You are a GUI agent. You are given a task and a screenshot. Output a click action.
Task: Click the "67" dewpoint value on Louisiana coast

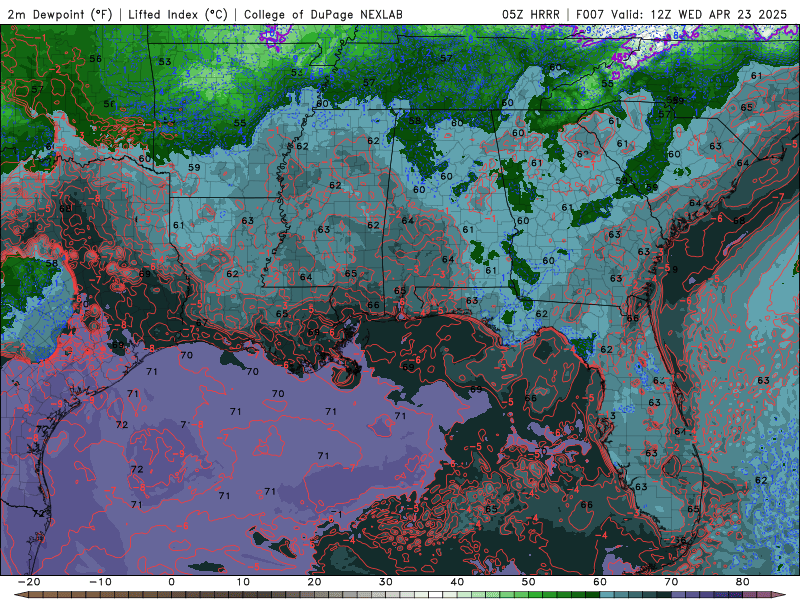(202, 322)
